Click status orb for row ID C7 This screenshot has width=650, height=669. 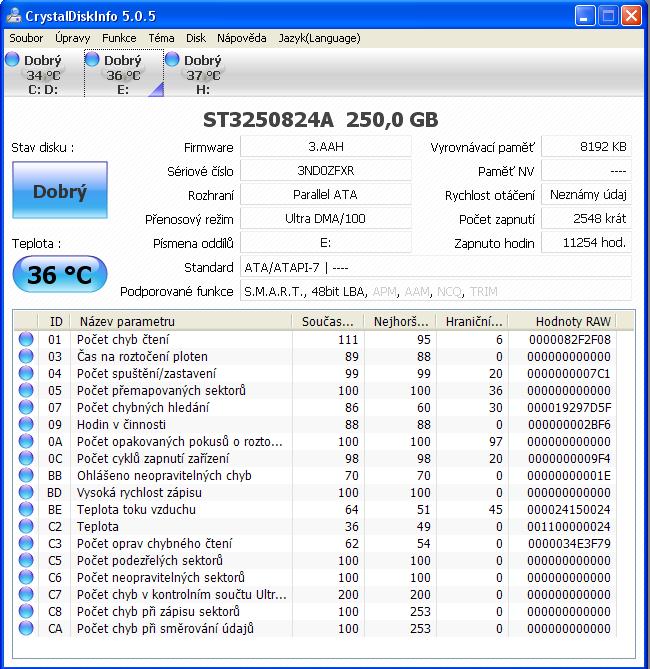[26, 594]
